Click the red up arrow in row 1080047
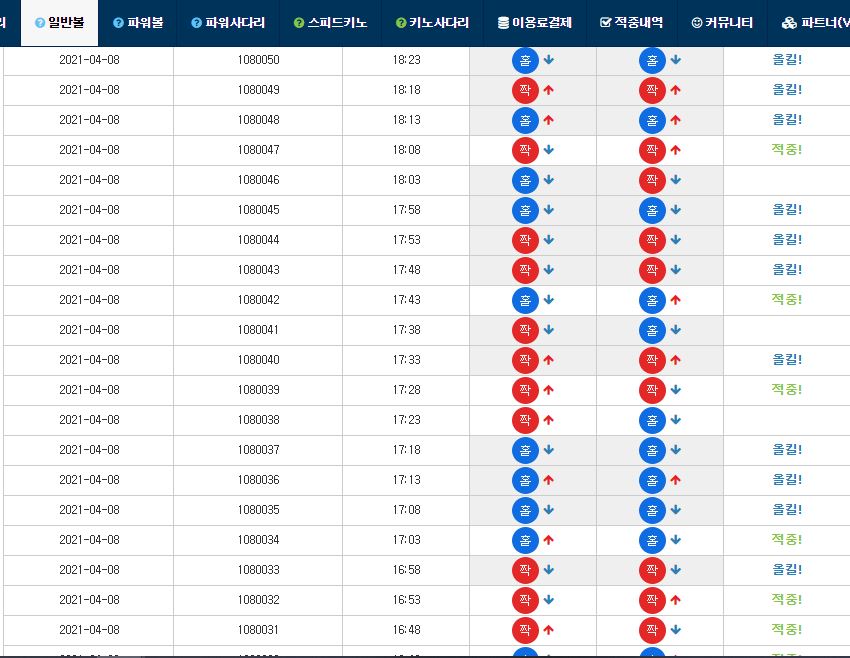The image size is (850, 658). click(675, 150)
